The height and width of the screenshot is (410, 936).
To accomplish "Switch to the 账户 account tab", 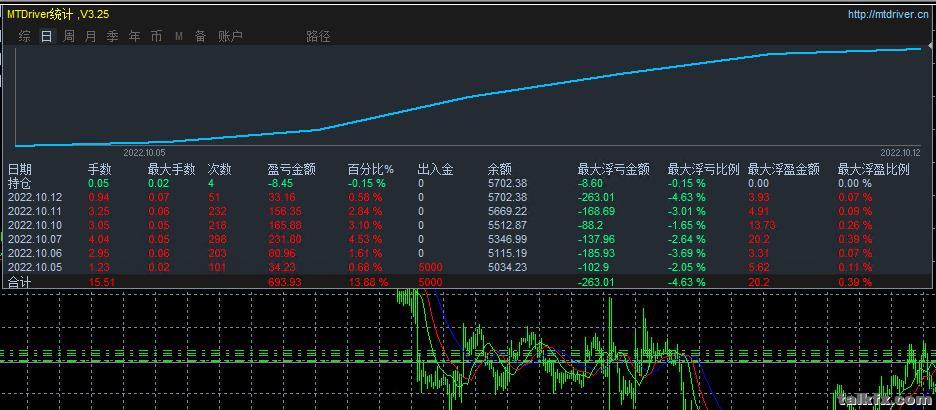I will (x=230, y=36).
